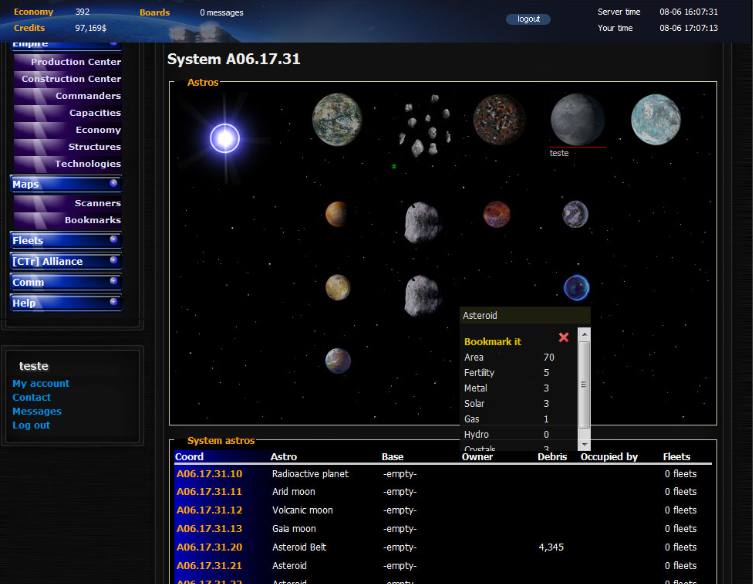Open 0 messages in the header

[x=221, y=13]
